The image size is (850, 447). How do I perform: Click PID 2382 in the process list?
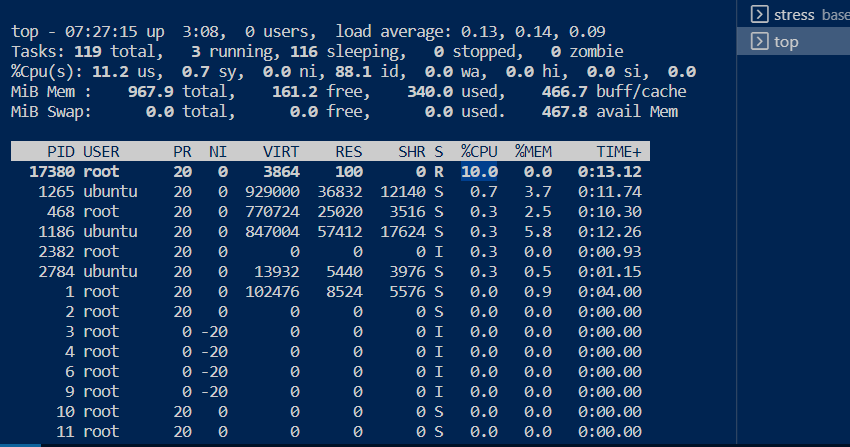click(56, 252)
